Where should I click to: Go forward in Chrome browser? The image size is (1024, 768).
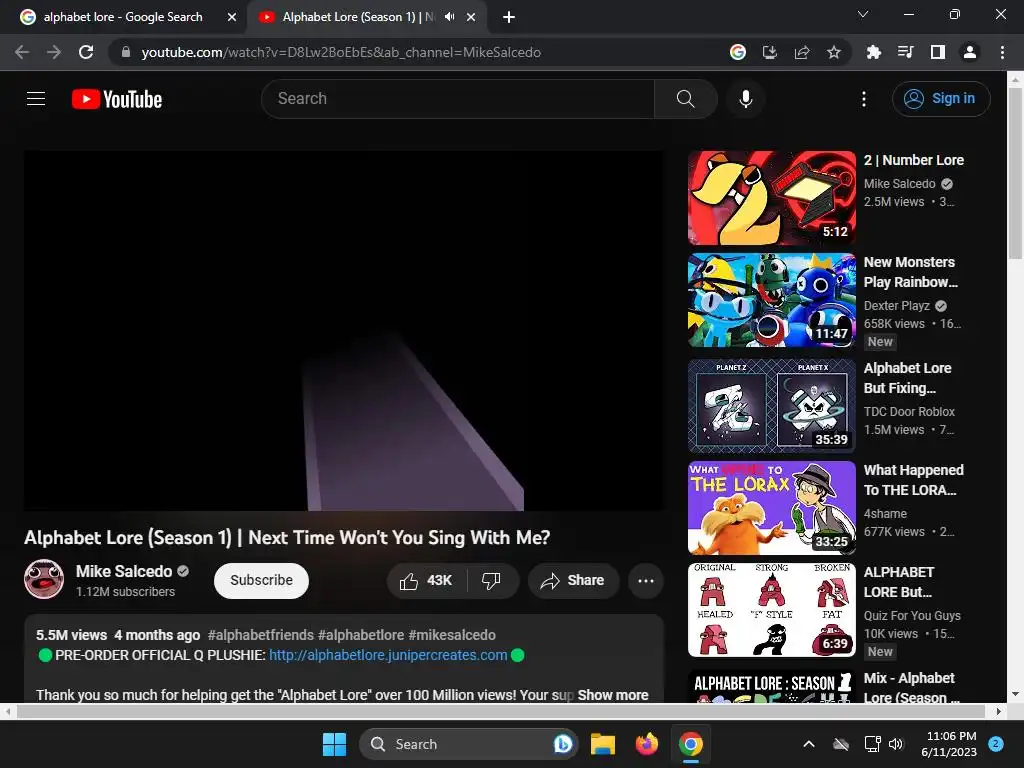pyautogui.click(x=54, y=52)
